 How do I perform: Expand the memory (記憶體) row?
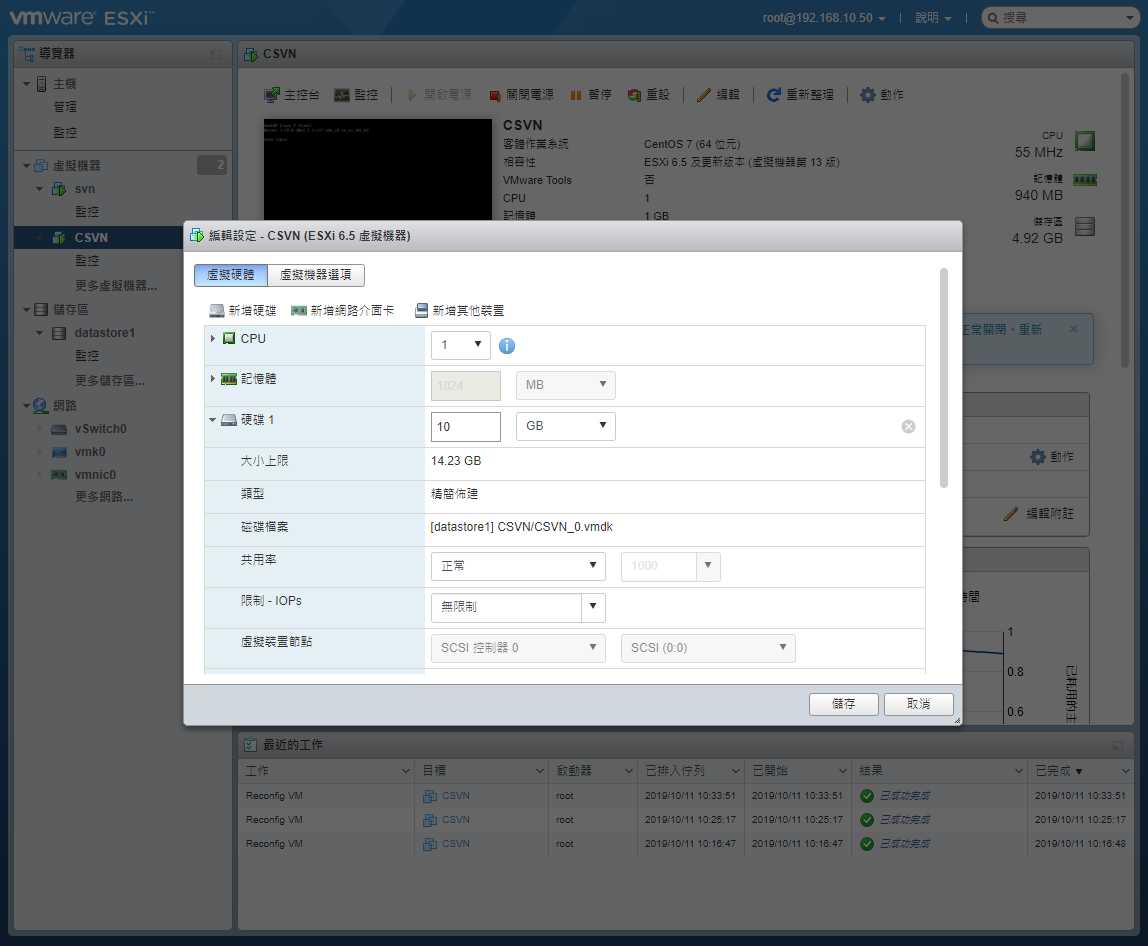[212, 379]
